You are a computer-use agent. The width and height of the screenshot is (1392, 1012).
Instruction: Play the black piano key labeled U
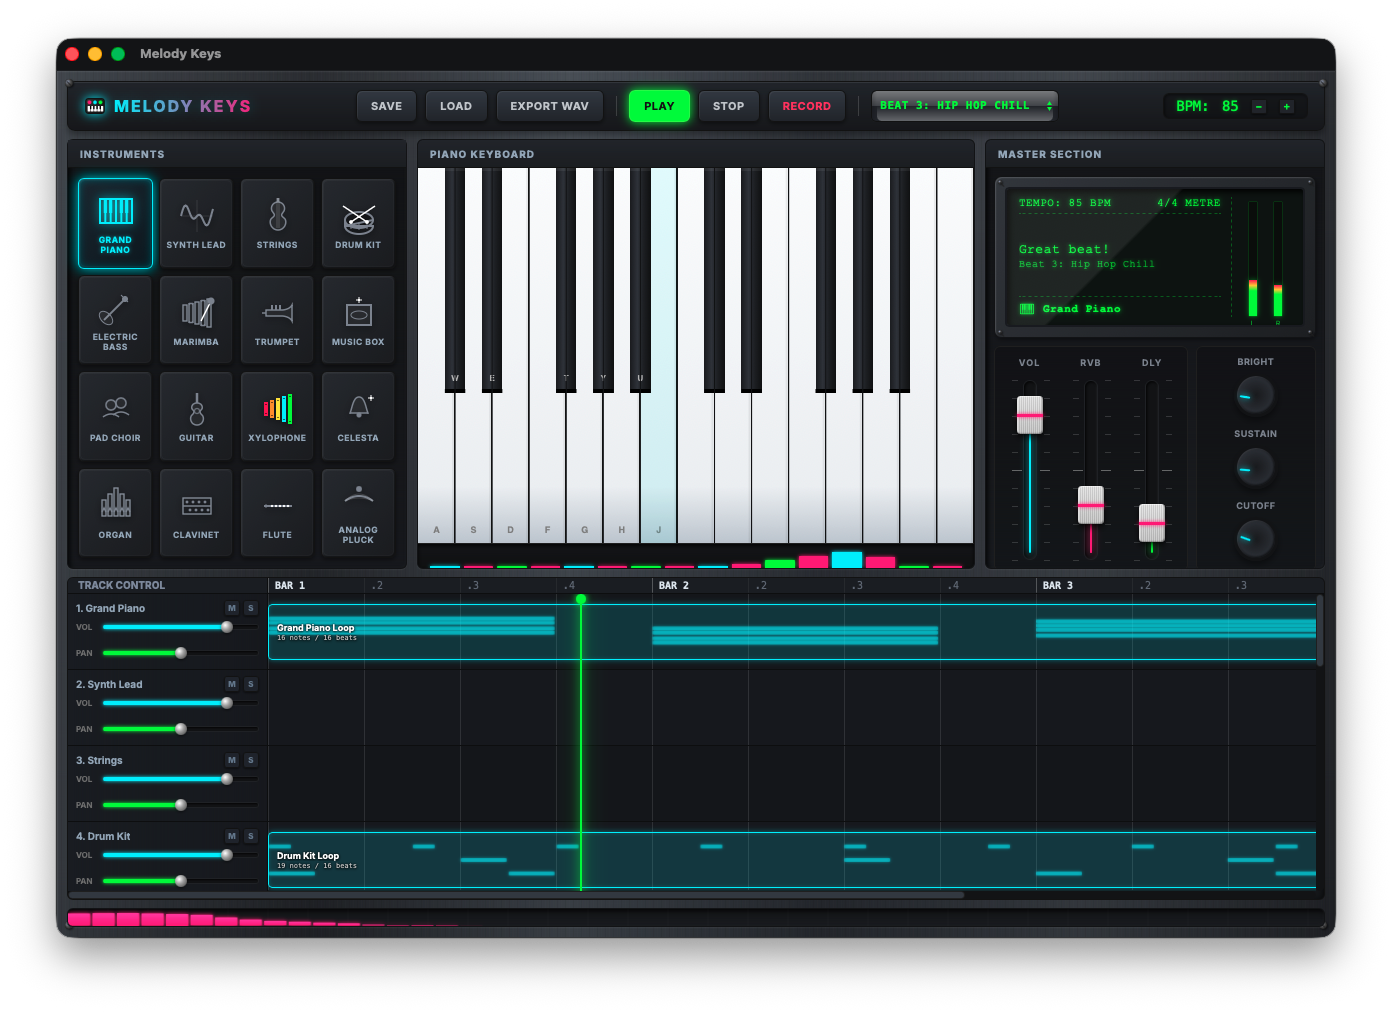tap(640, 280)
